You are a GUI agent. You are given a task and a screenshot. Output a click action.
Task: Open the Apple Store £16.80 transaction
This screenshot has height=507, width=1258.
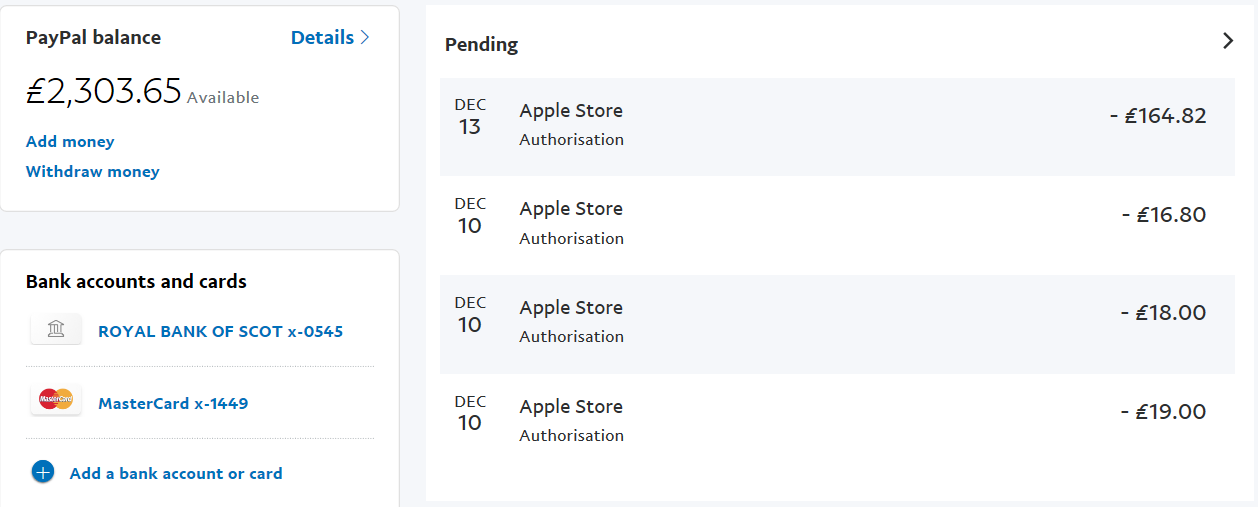pyautogui.click(x=838, y=225)
